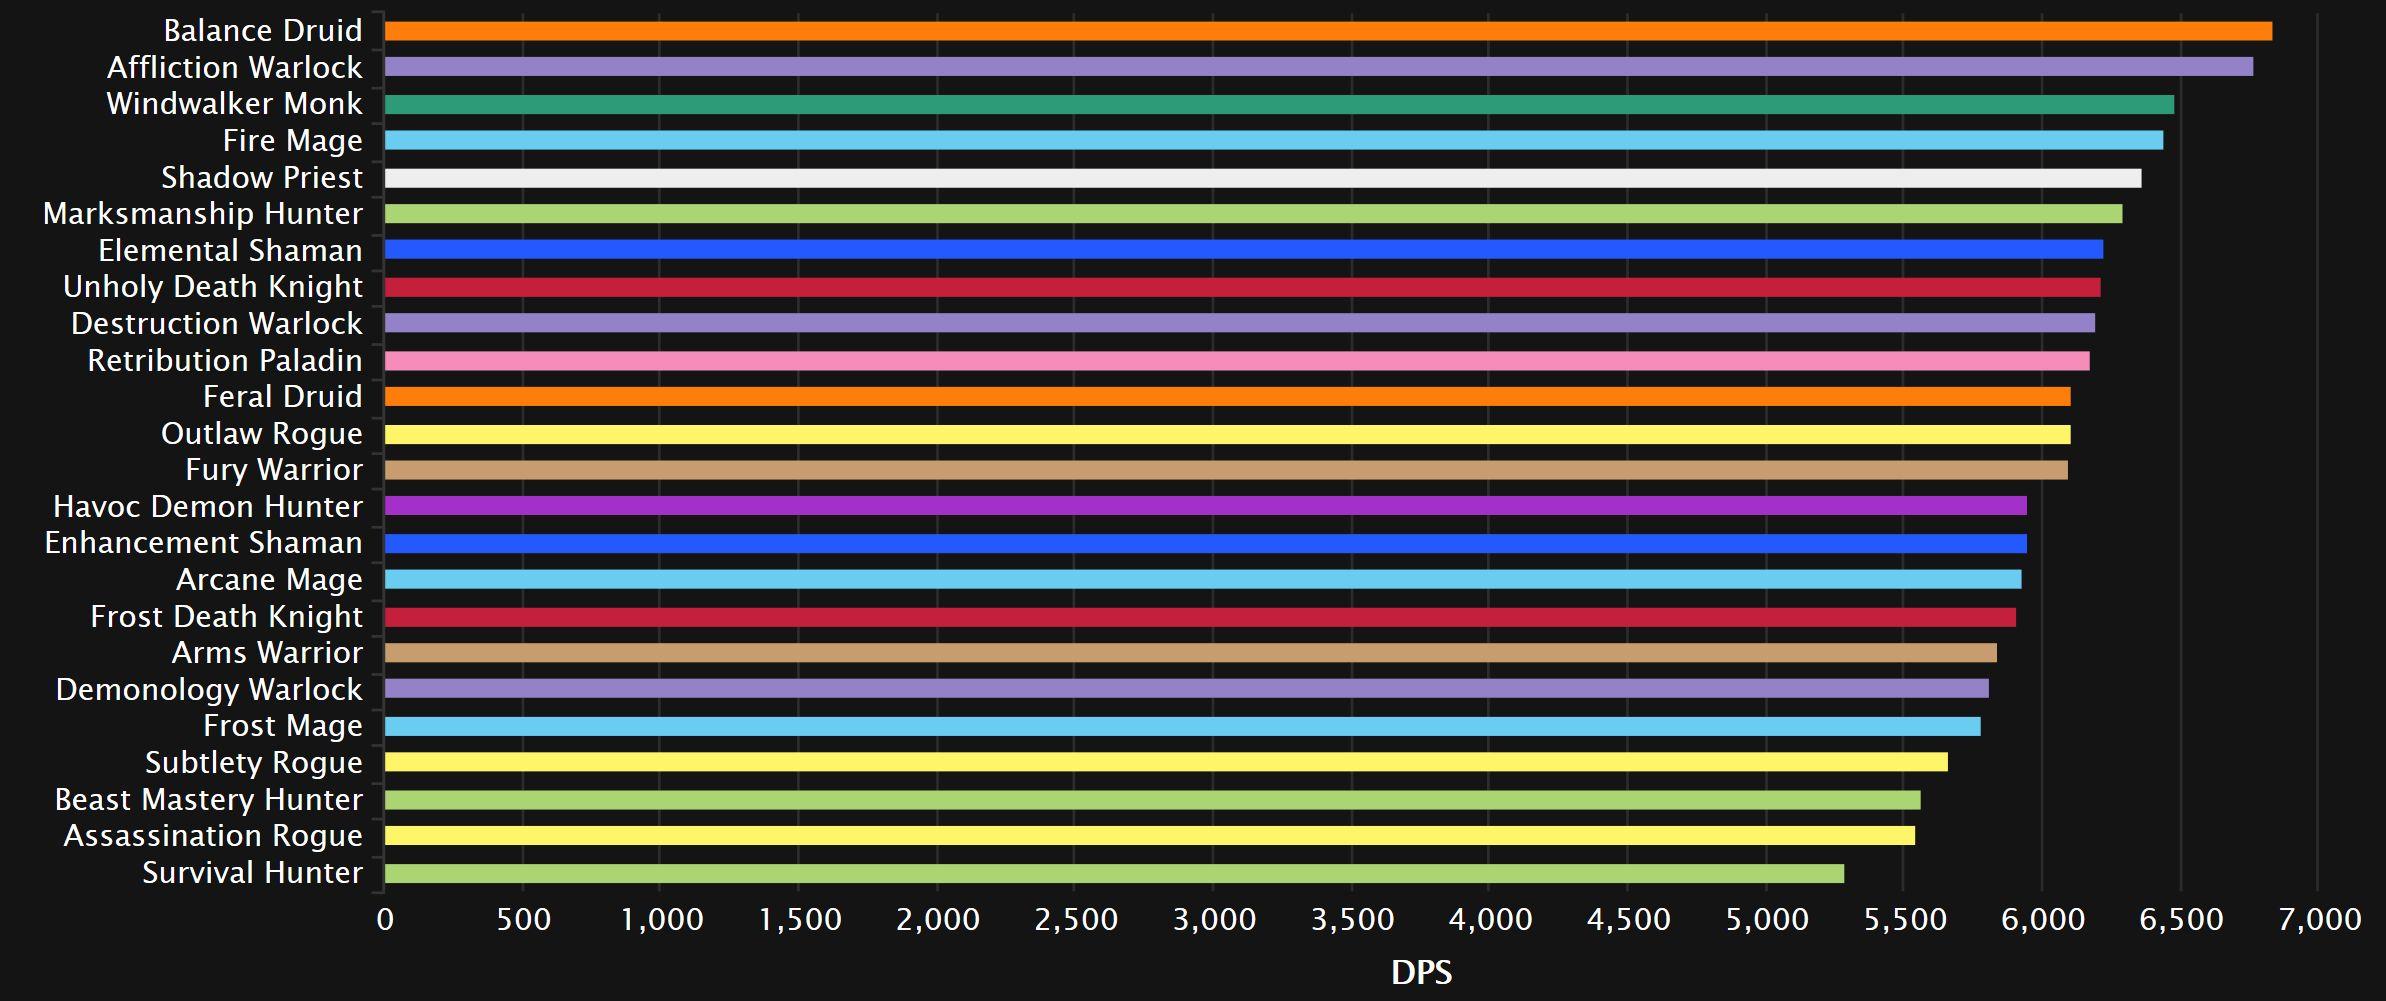
Task: Select the white Shadow Priest bar
Action: [1263, 177]
